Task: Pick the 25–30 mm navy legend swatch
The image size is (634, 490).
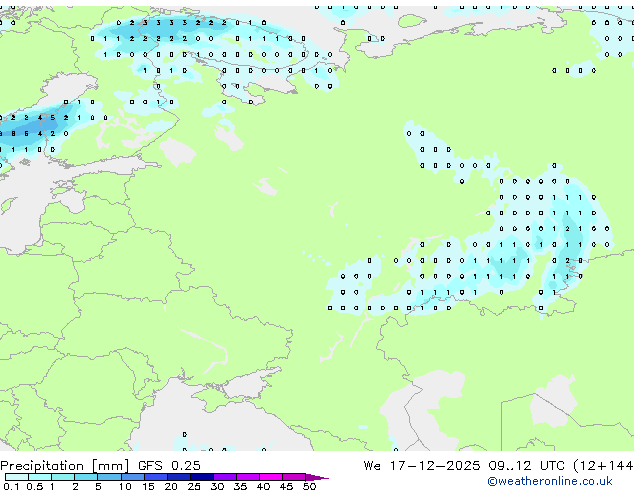Action: pos(202,477)
